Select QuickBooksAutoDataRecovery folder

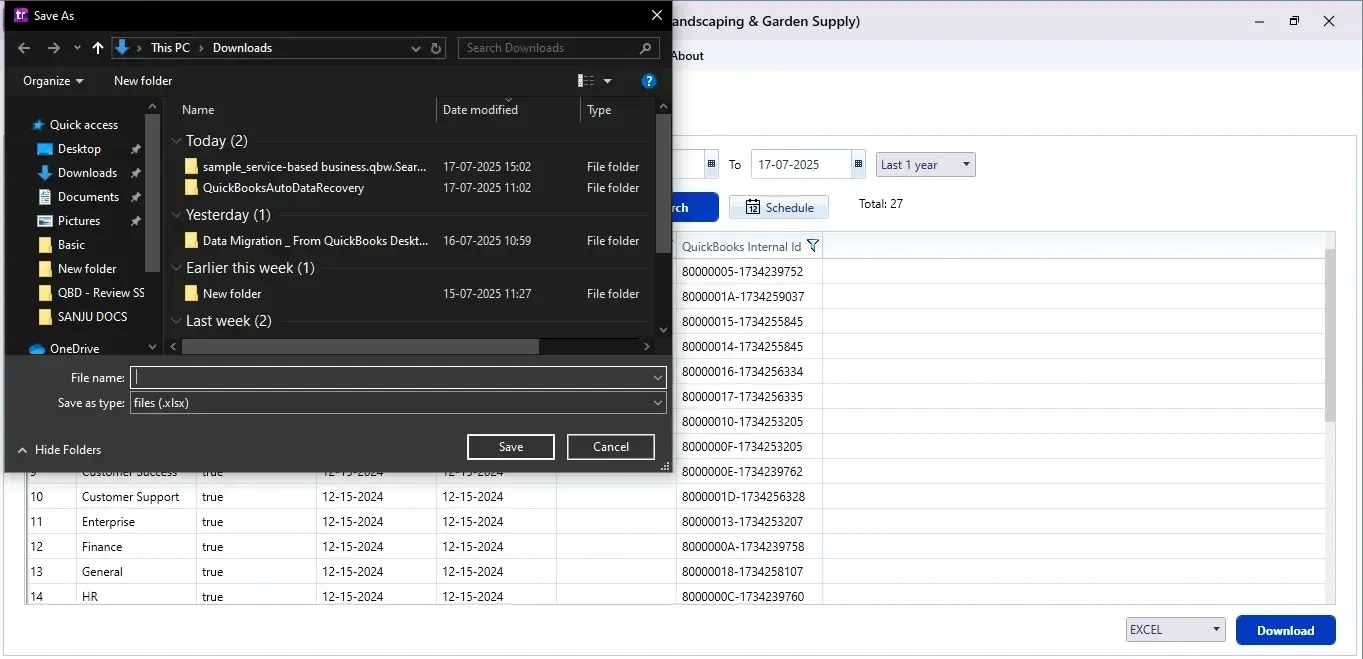click(283, 188)
